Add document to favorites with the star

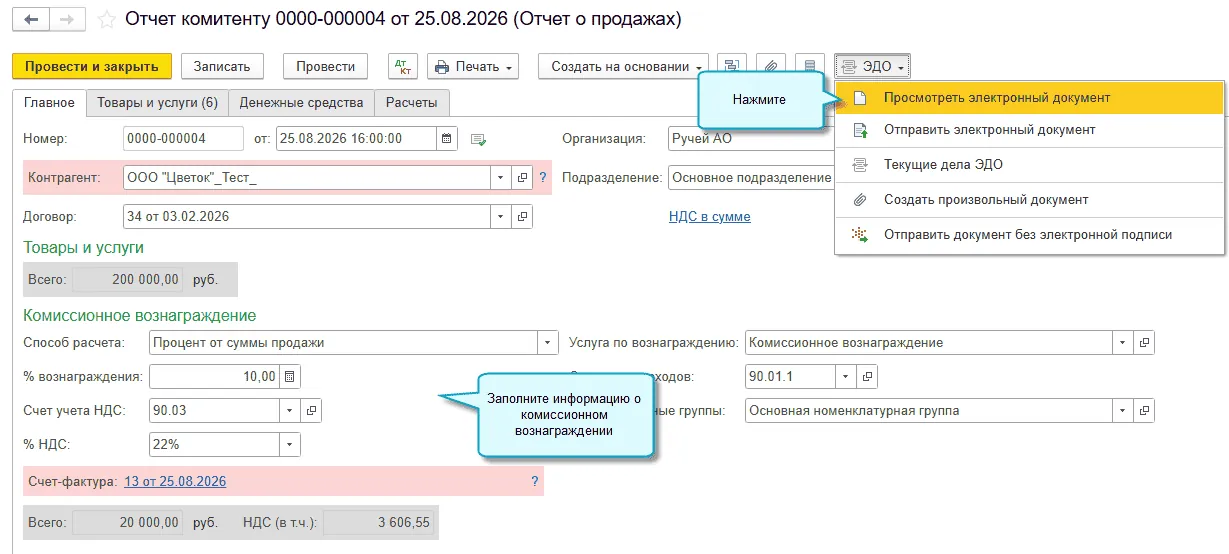tap(107, 20)
